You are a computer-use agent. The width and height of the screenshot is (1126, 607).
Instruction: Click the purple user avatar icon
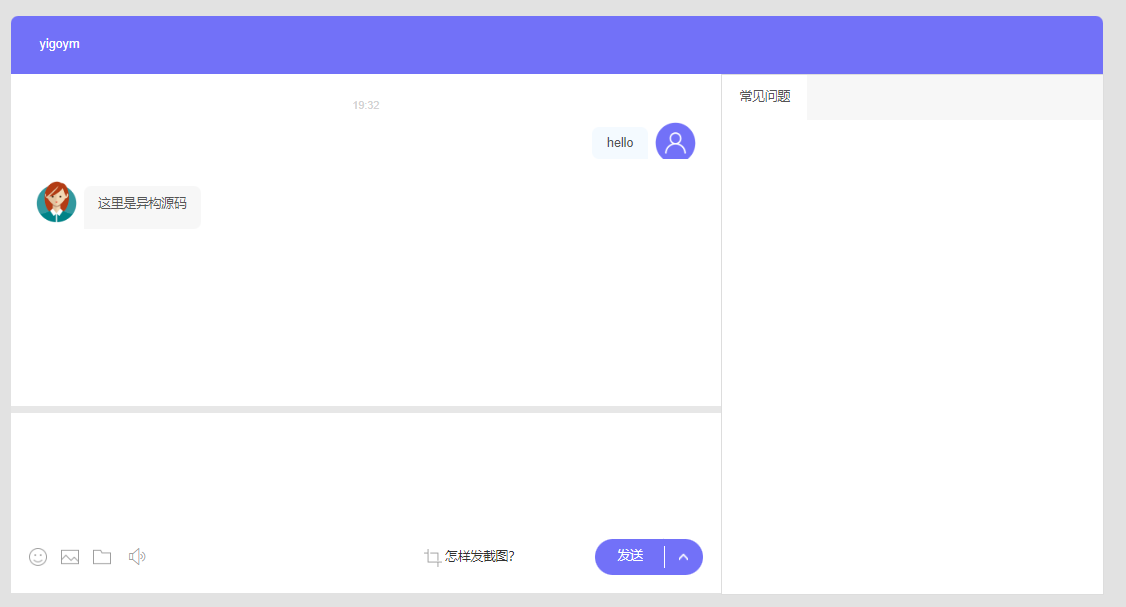click(x=675, y=142)
